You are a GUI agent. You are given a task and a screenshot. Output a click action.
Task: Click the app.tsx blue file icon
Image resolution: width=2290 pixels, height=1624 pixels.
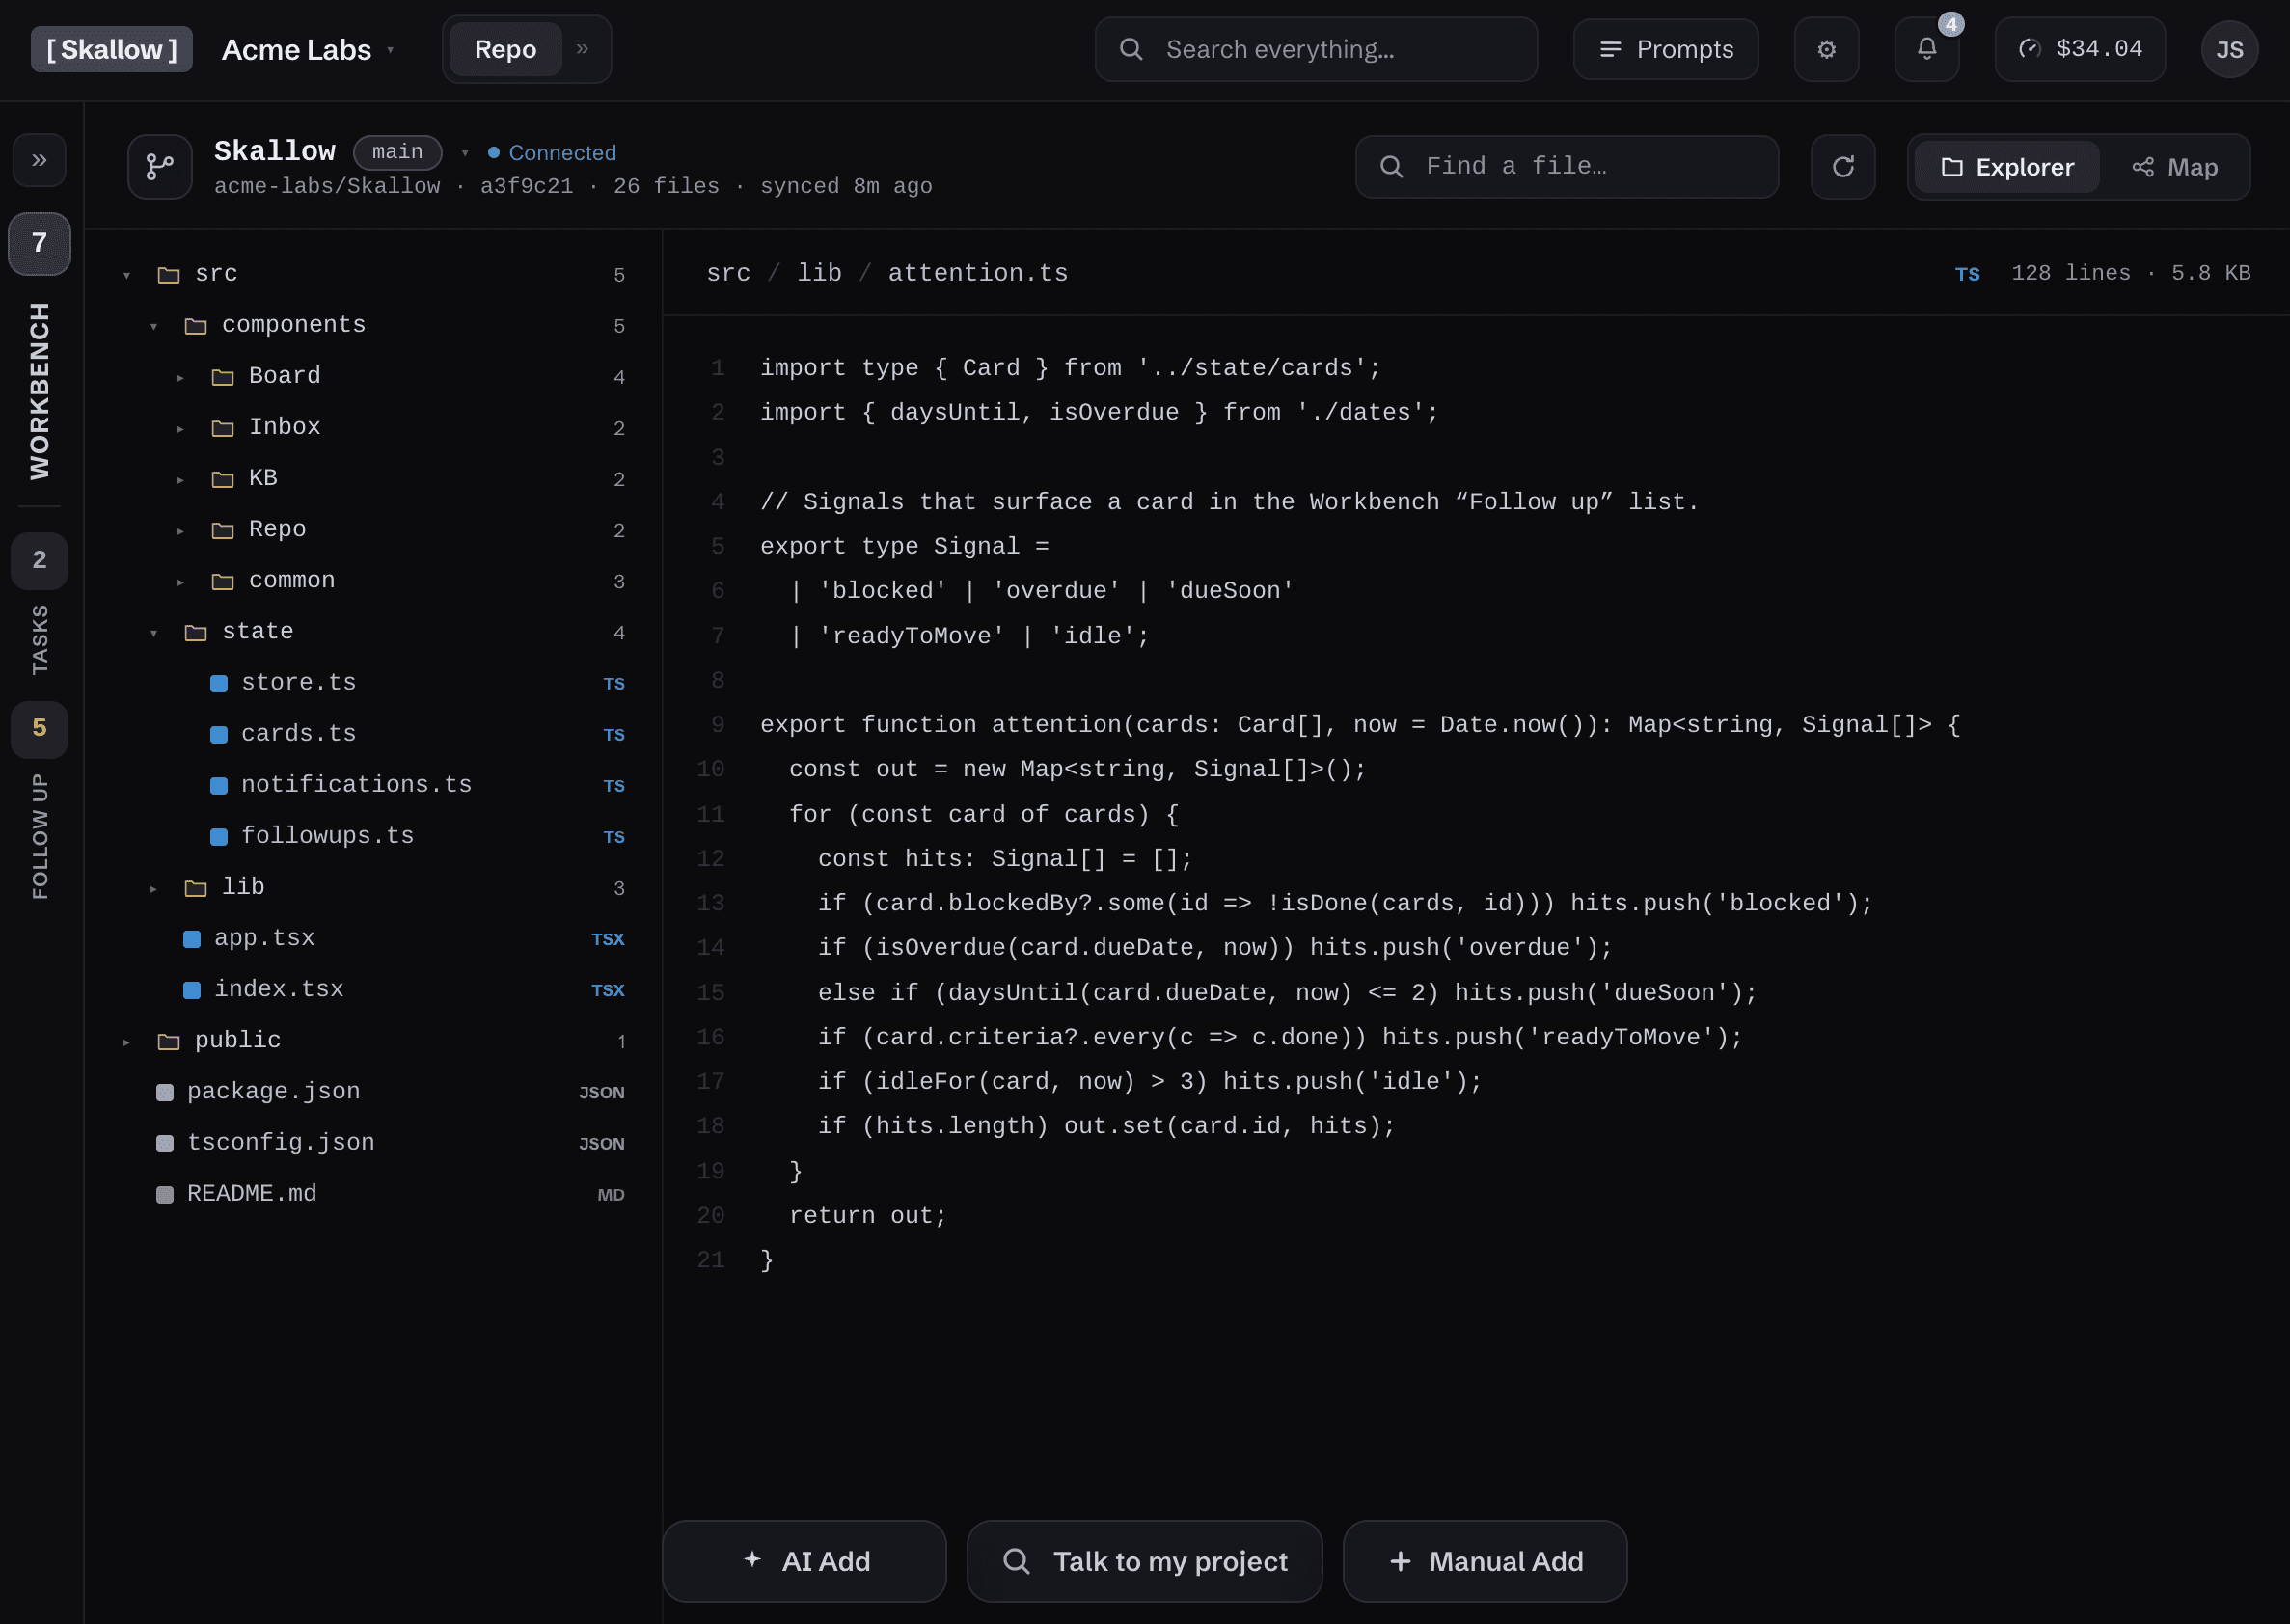[192, 939]
